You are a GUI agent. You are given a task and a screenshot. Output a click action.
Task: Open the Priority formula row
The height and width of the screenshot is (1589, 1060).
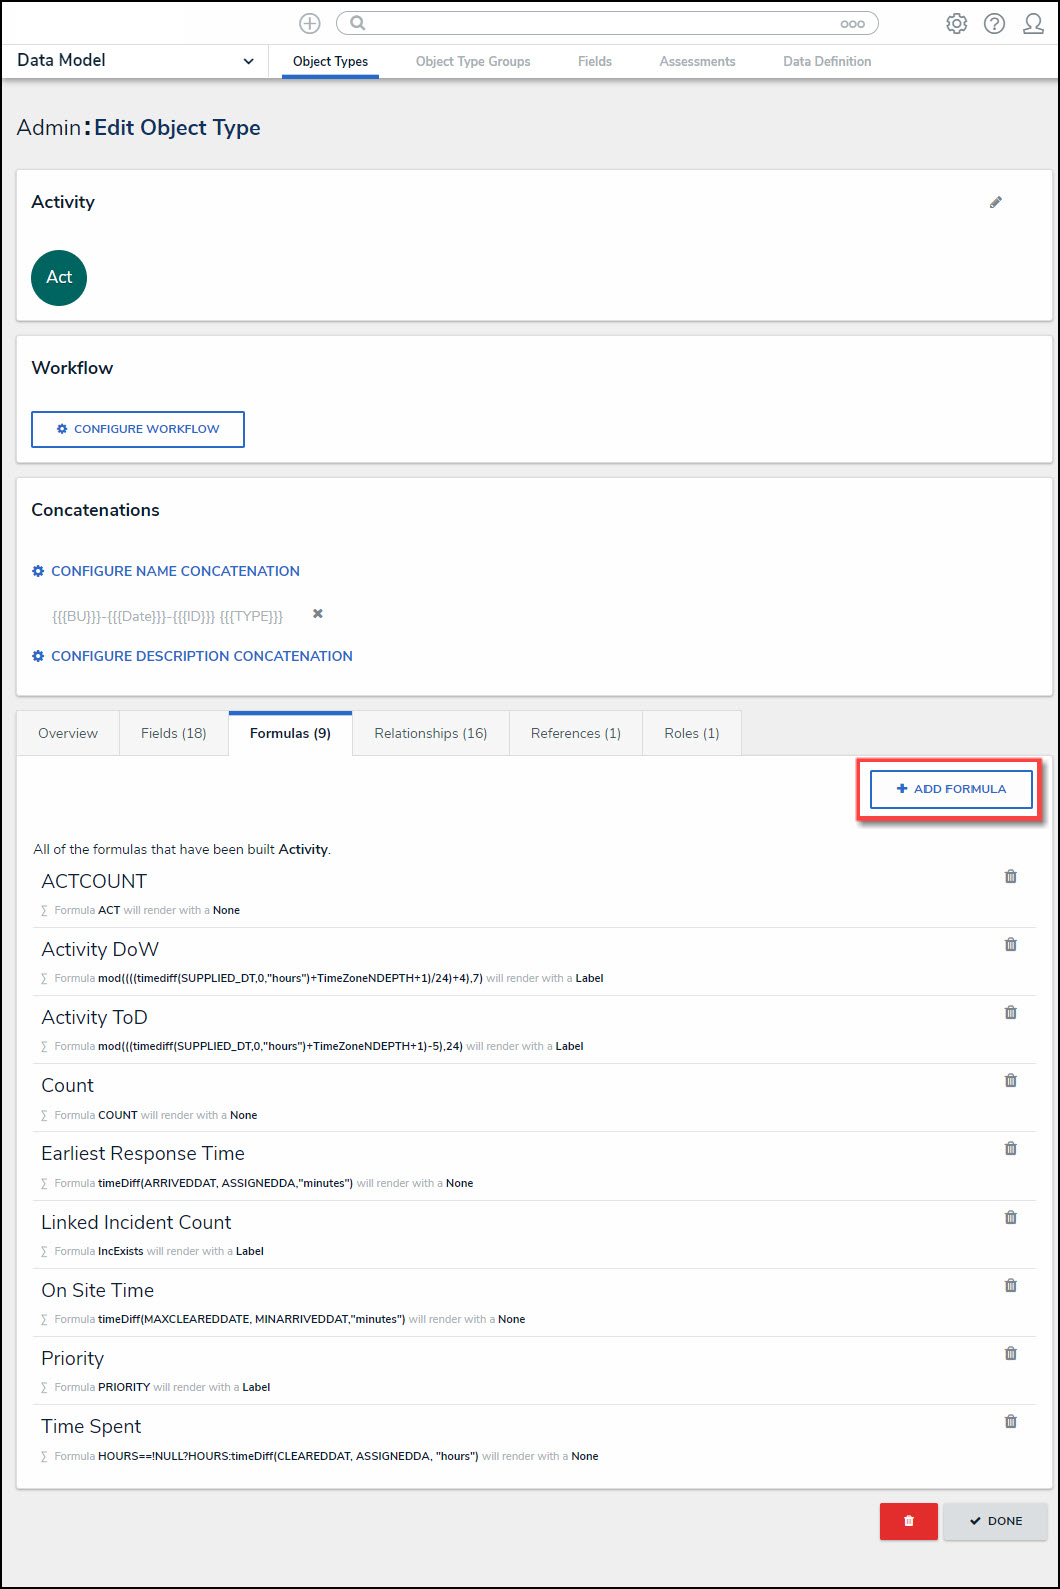coord(73,1358)
